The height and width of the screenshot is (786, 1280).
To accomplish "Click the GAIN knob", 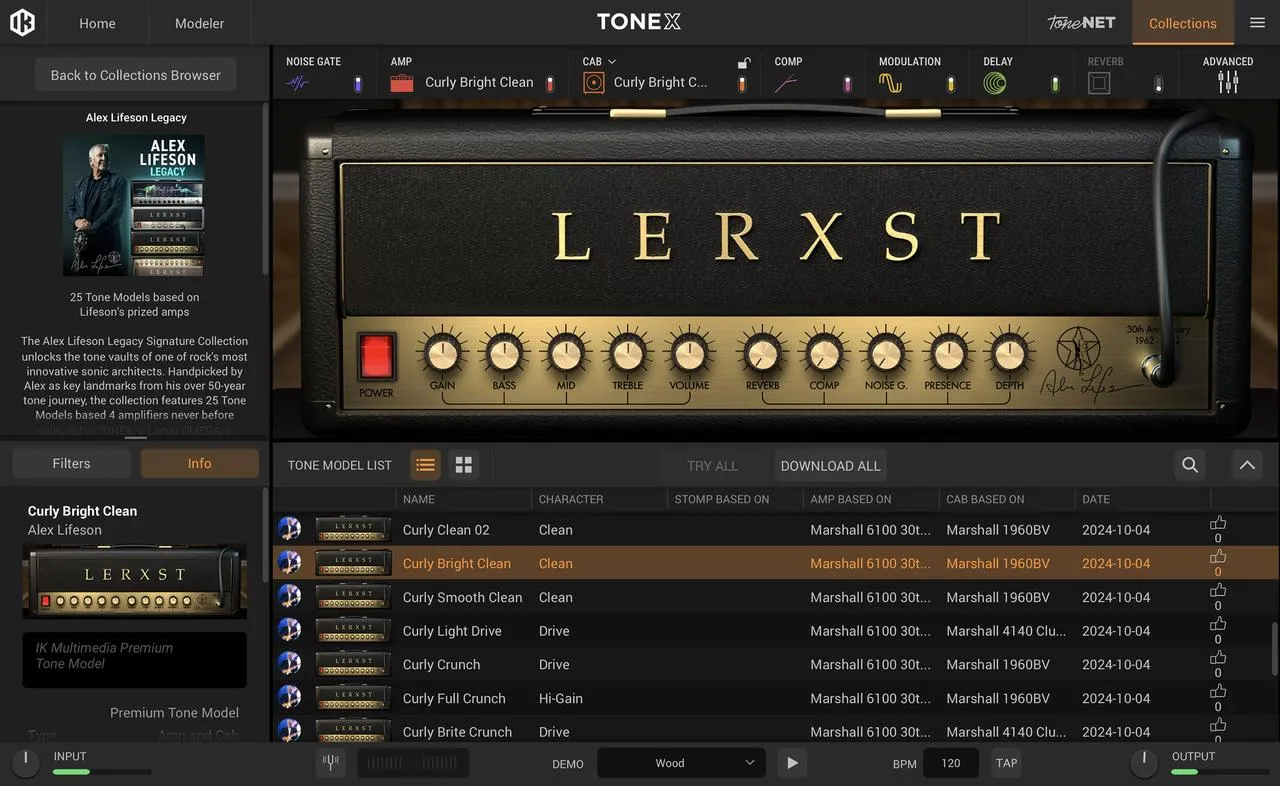I will point(442,354).
